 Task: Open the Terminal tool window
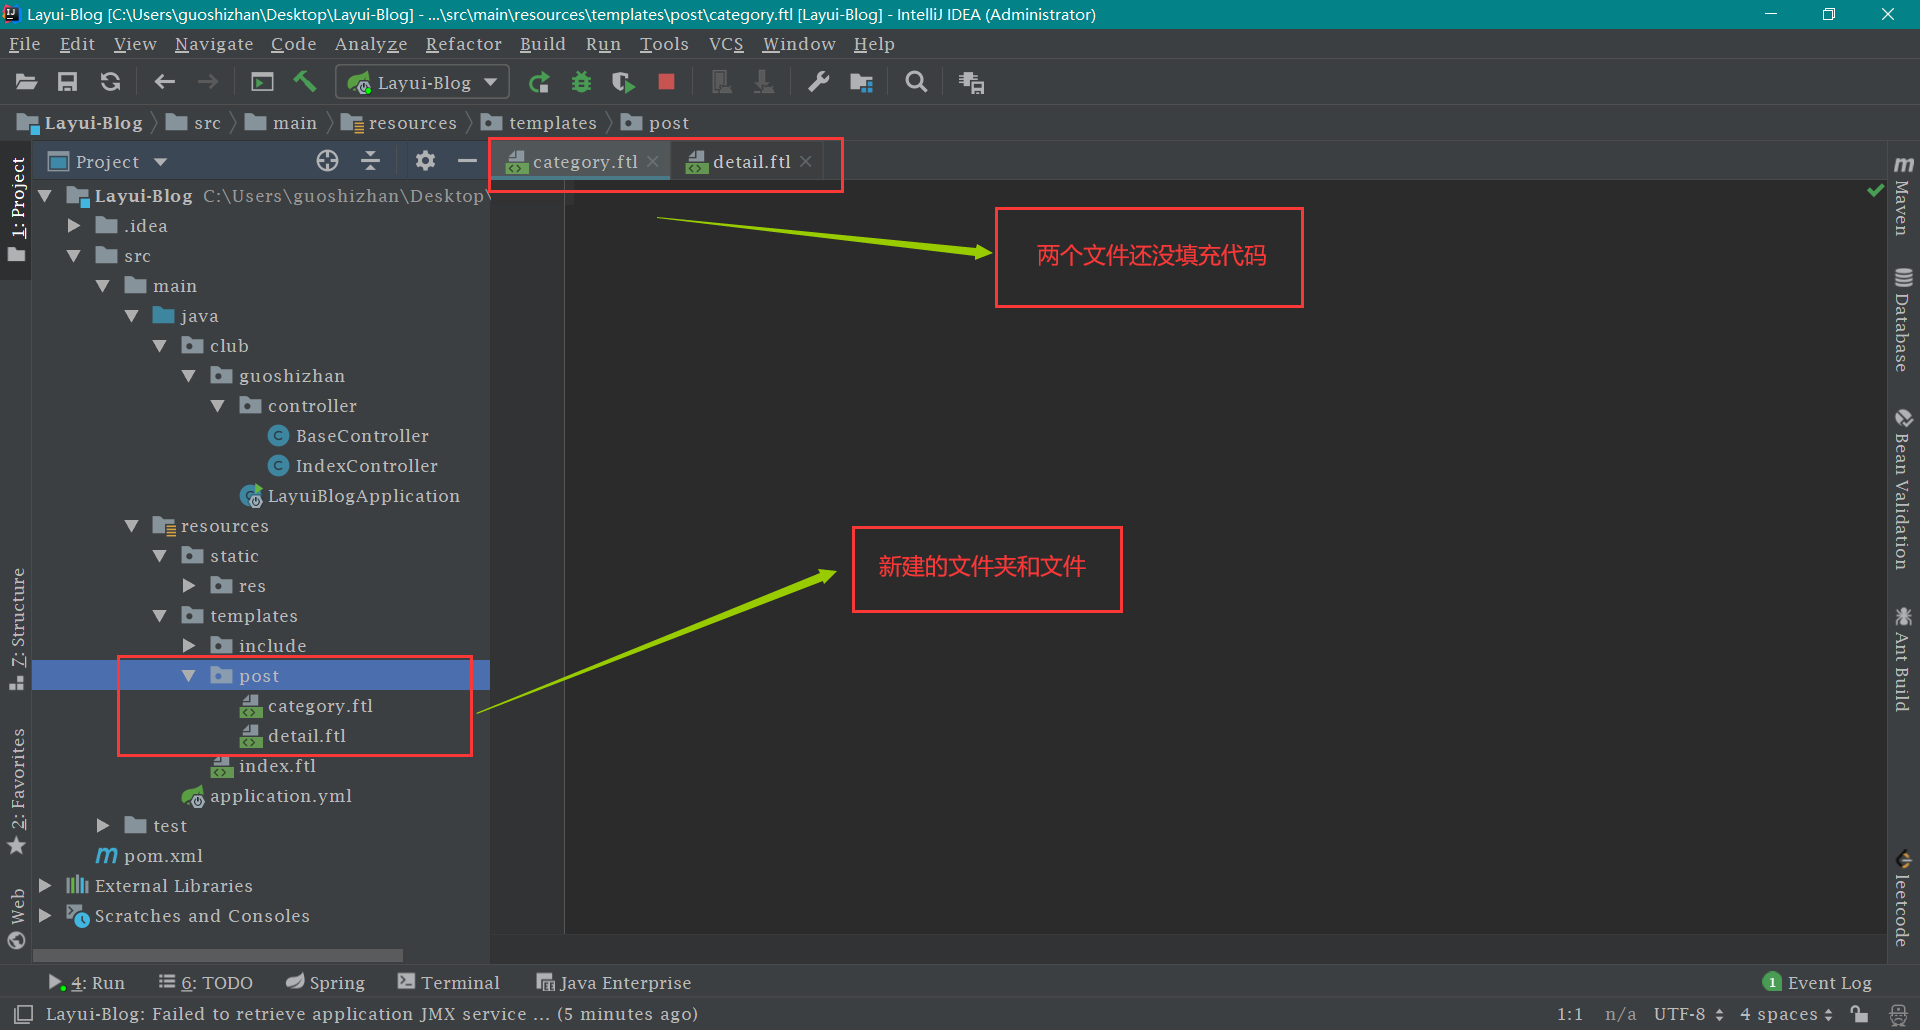click(x=449, y=983)
